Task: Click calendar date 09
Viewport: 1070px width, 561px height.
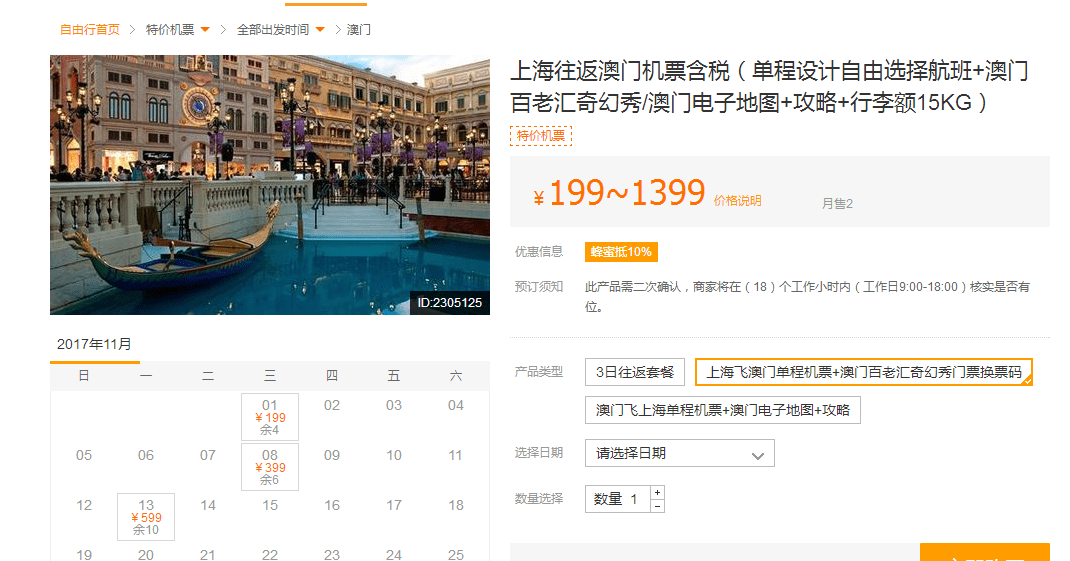Action: (x=332, y=455)
